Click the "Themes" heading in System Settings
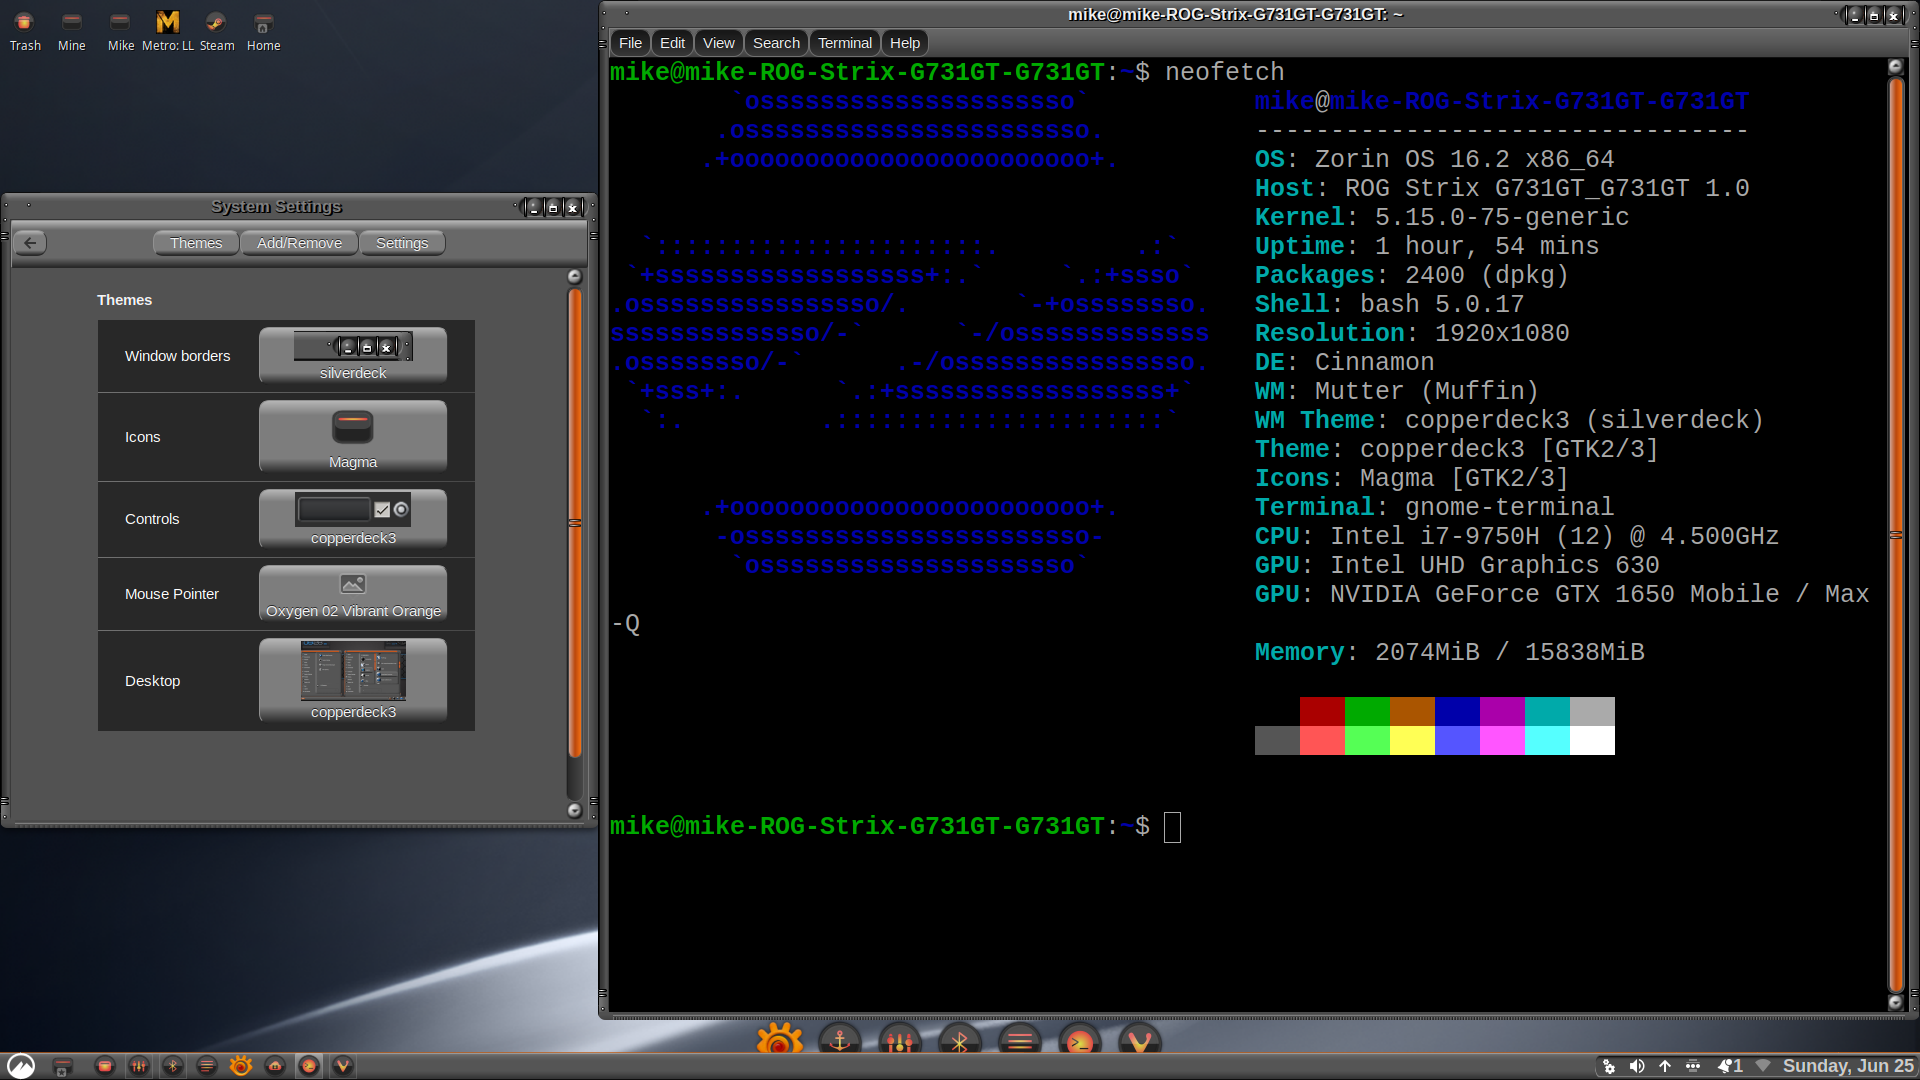The width and height of the screenshot is (1920, 1080). pos(124,300)
